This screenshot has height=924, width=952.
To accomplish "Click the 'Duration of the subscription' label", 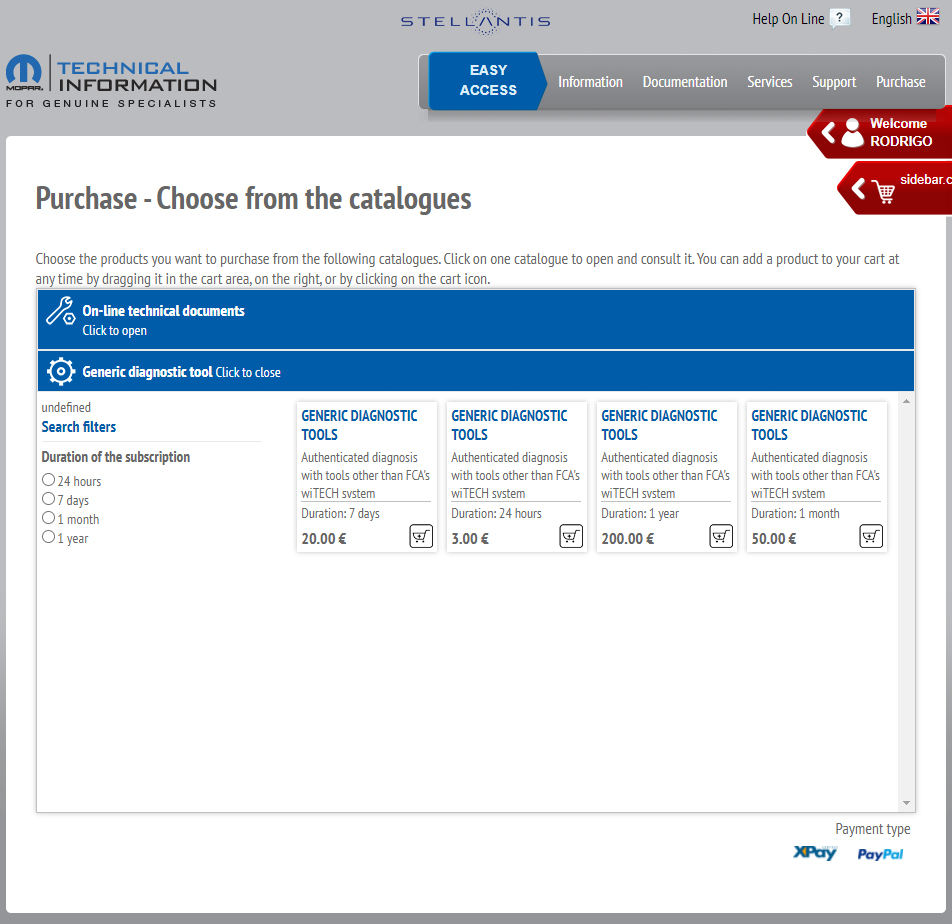I will (x=115, y=457).
